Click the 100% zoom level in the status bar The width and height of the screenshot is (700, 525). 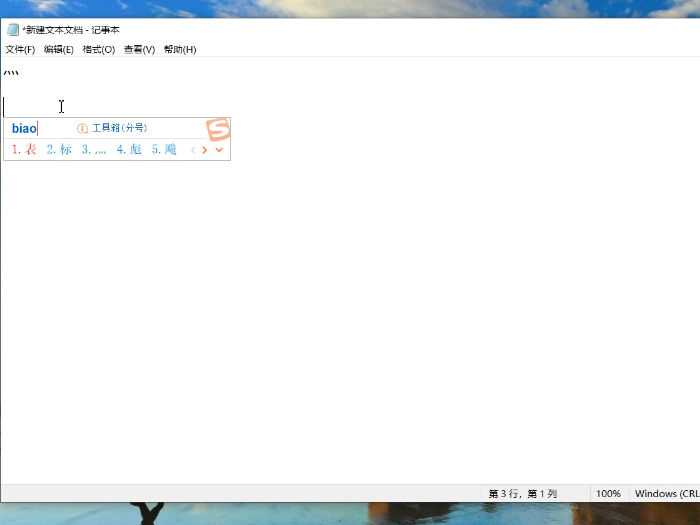(x=608, y=494)
